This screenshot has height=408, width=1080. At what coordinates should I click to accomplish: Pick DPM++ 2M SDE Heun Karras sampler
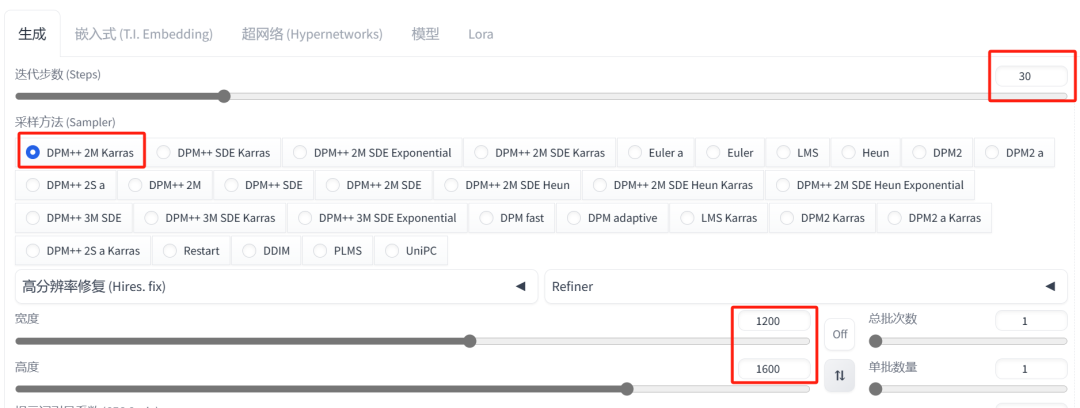tap(673, 185)
